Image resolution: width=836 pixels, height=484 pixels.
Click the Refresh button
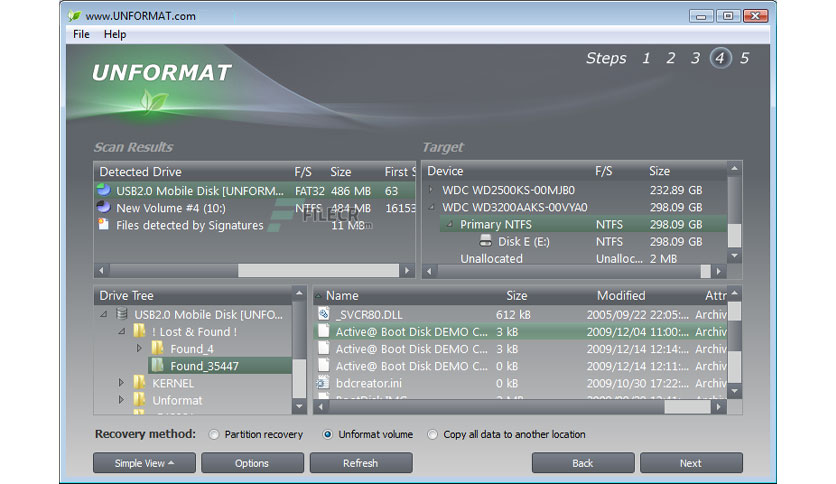(361, 463)
